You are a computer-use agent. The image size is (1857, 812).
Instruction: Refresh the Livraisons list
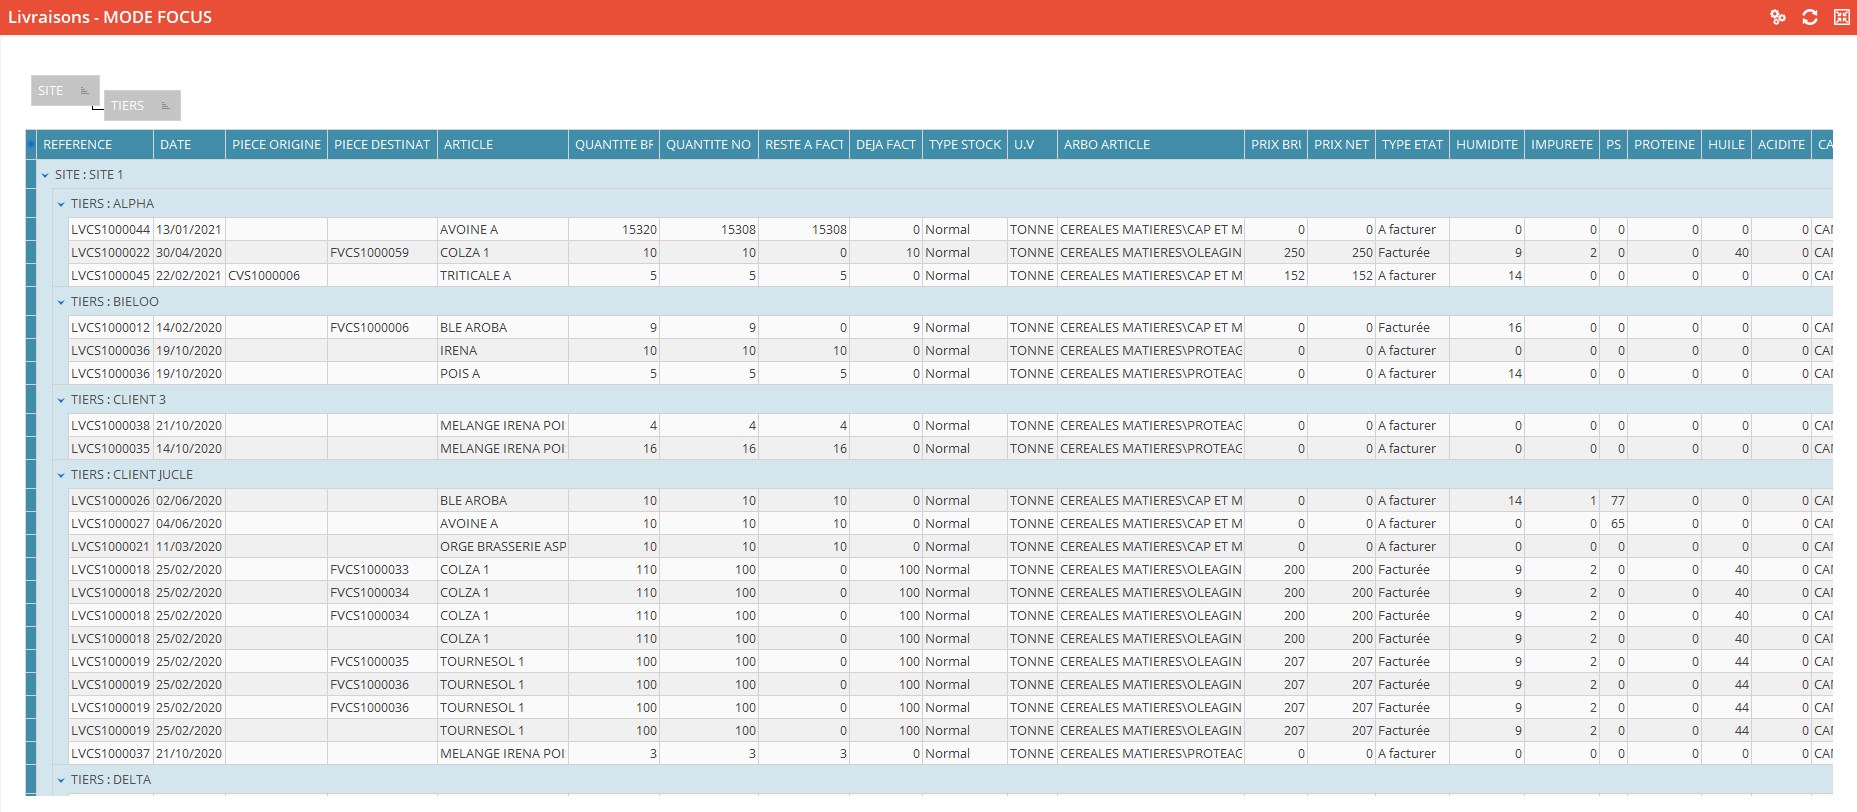click(x=1809, y=17)
